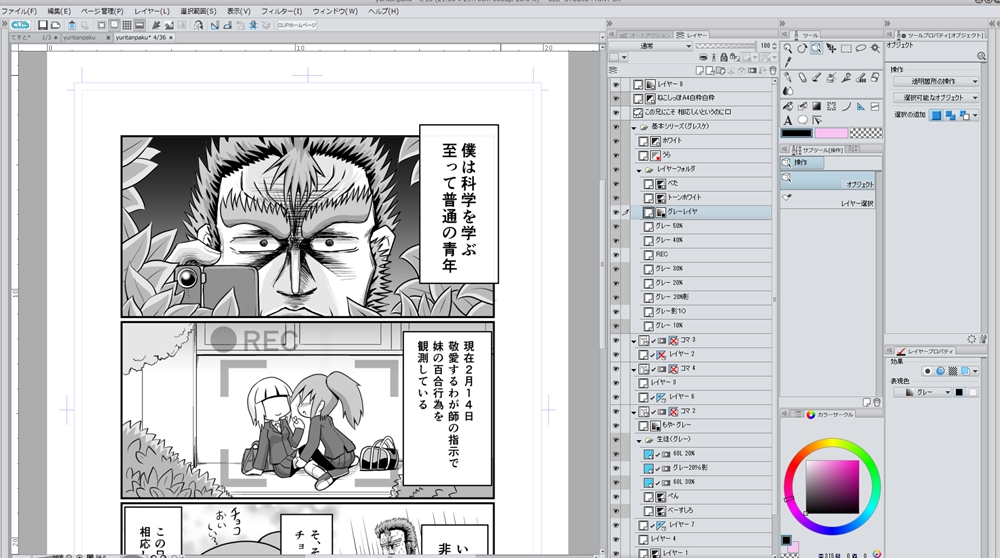This screenshot has width=1000, height=558.
Task: Select the オブジェクト sub tool
Action: tap(829, 182)
